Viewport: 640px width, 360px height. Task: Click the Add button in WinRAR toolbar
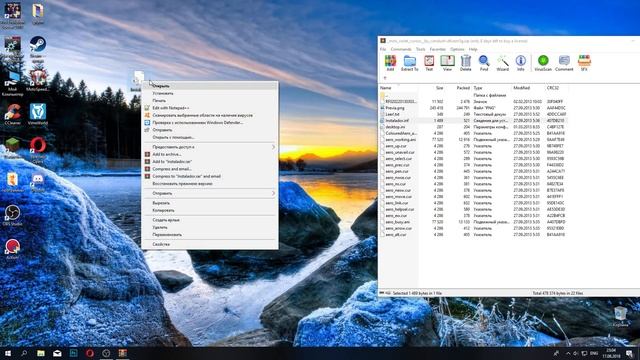[x=390, y=63]
